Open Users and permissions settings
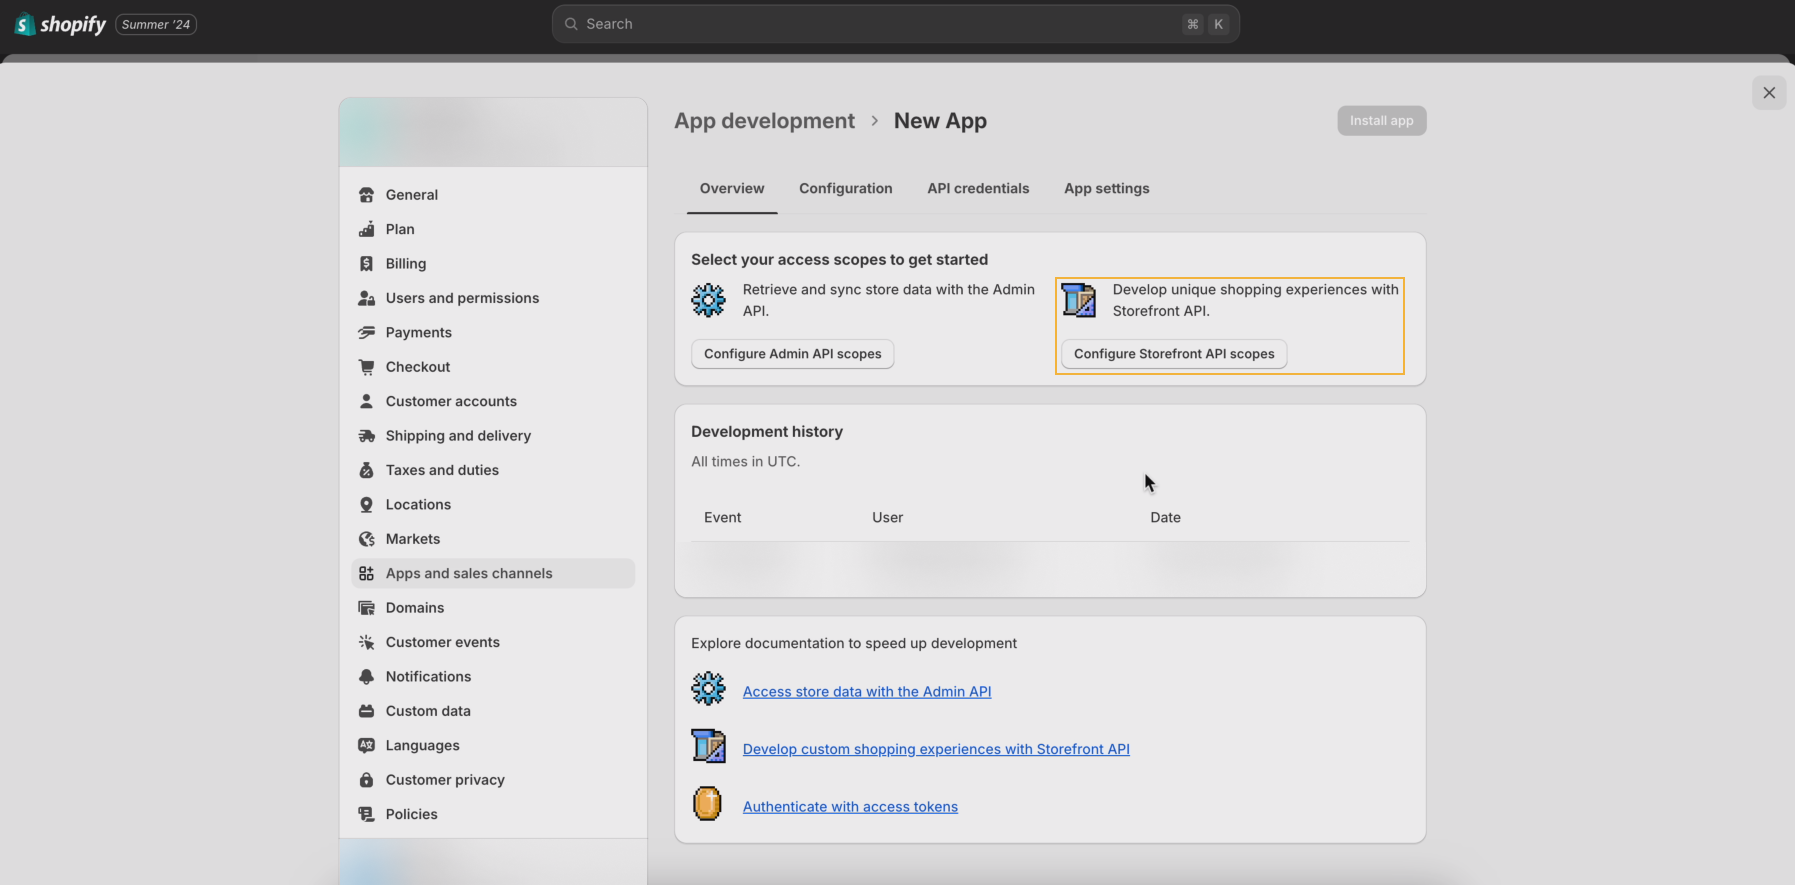This screenshot has height=885, width=1795. coord(493,298)
